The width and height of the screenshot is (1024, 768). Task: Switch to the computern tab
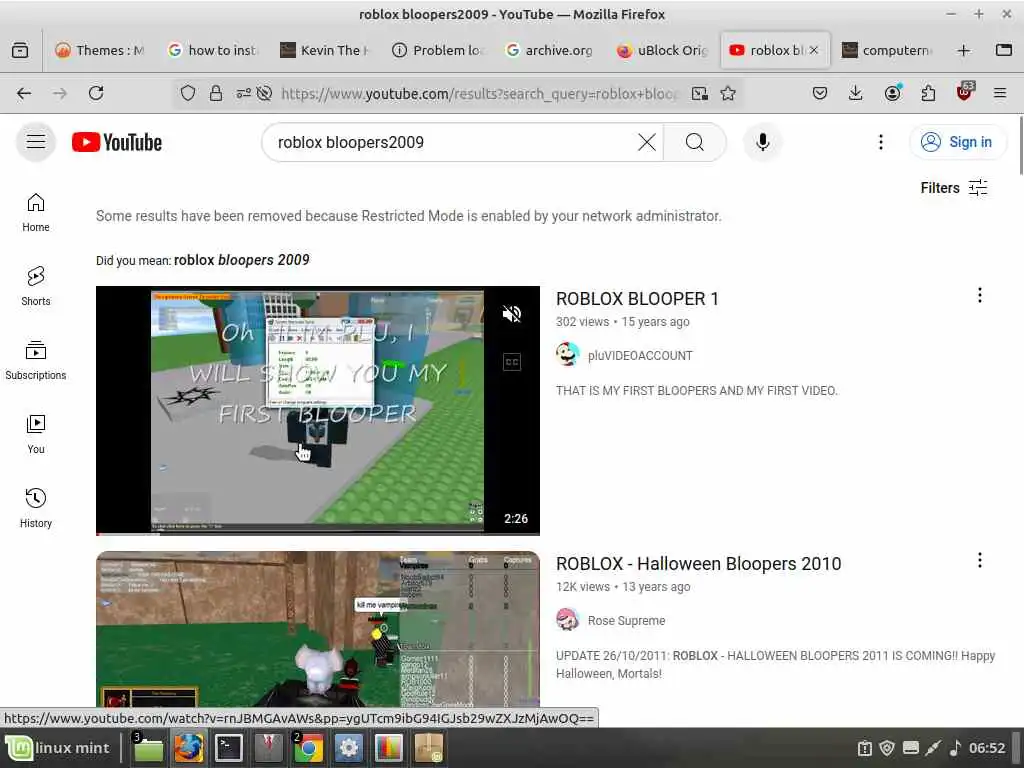tap(887, 50)
